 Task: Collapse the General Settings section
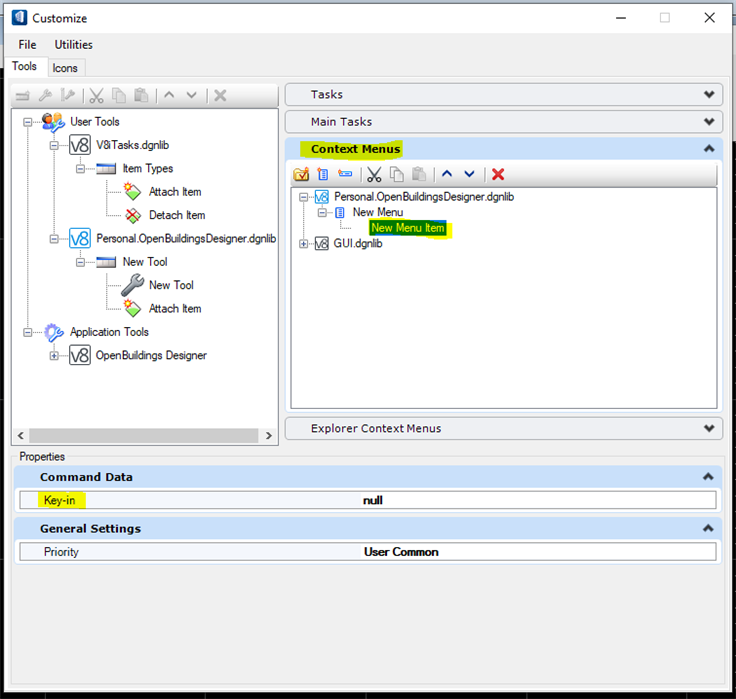pyautogui.click(x=708, y=529)
